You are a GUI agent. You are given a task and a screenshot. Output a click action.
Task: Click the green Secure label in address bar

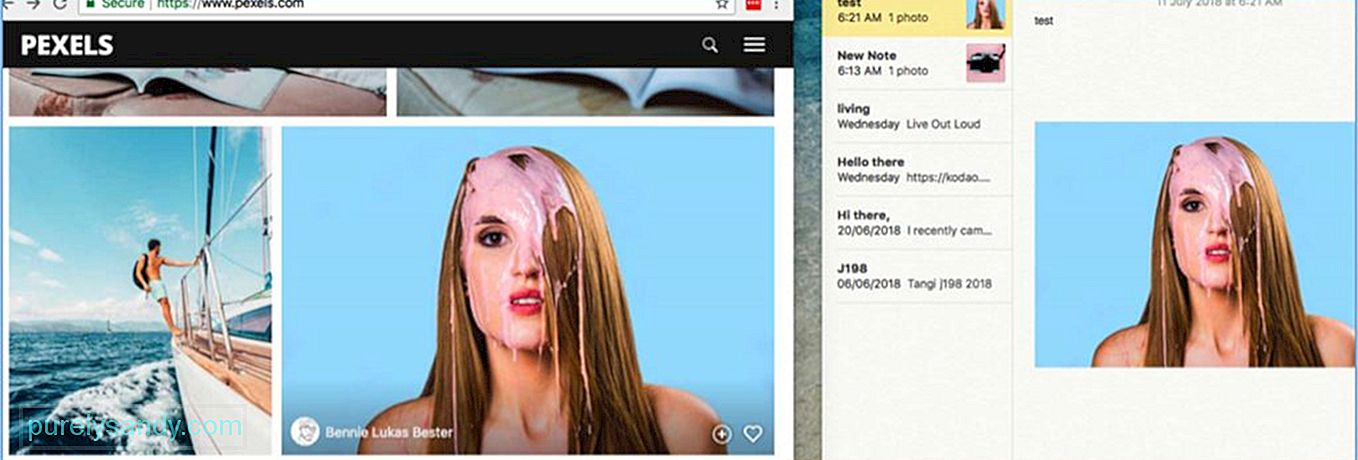124,5
